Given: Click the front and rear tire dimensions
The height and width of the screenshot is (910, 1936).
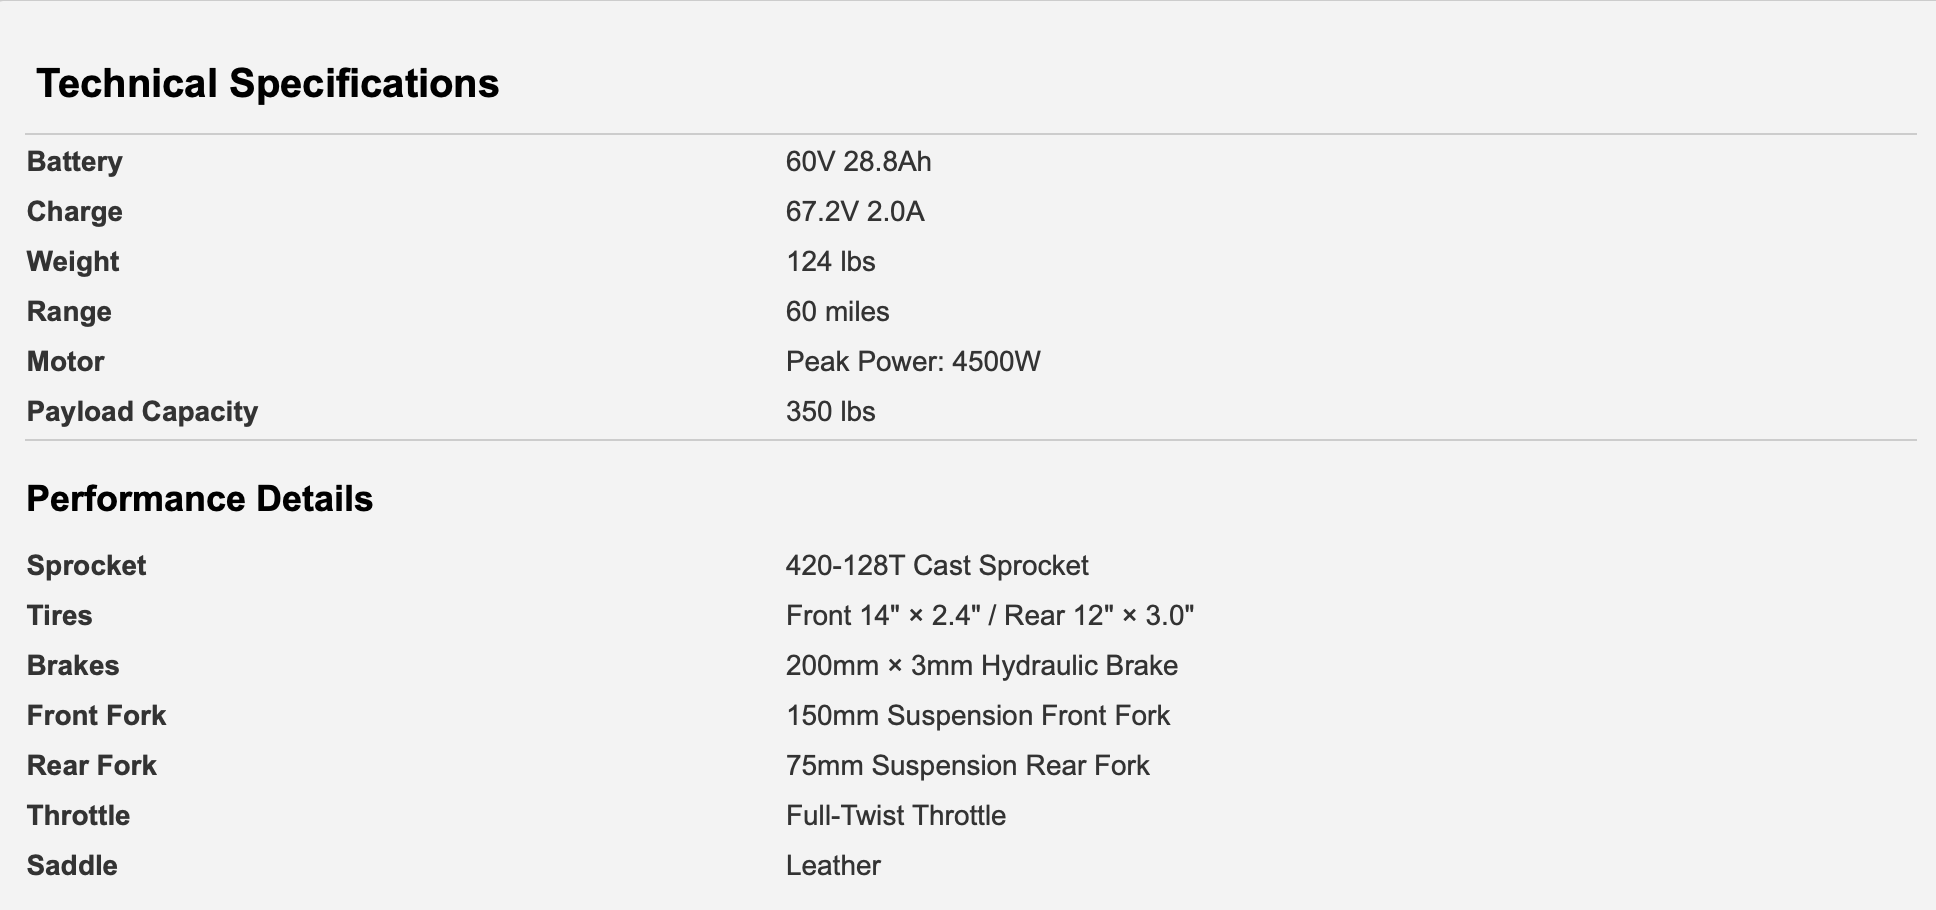Looking at the screenshot, I should pos(990,615).
